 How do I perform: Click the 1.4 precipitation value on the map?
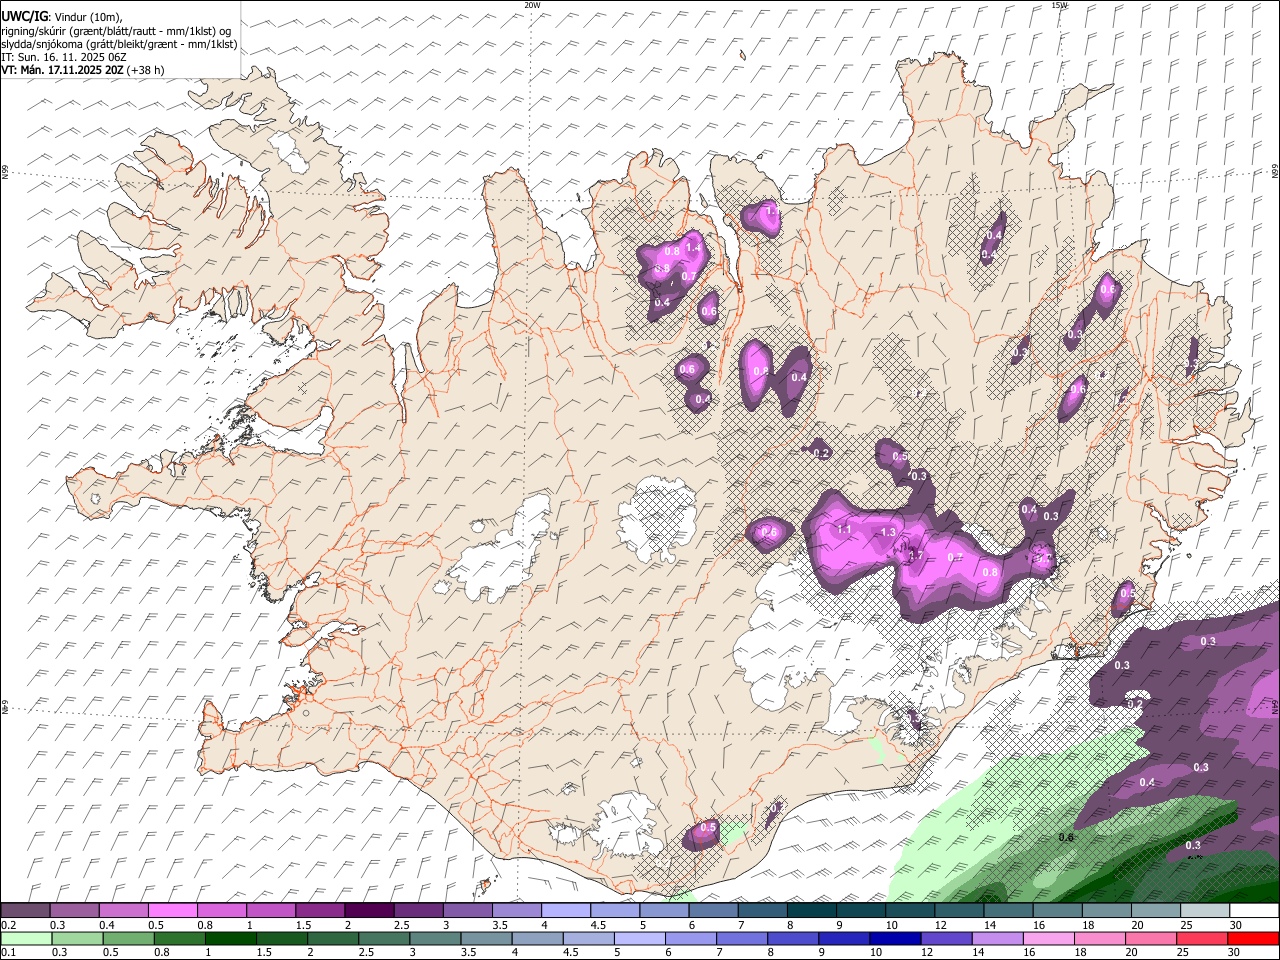[x=692, y=246]
